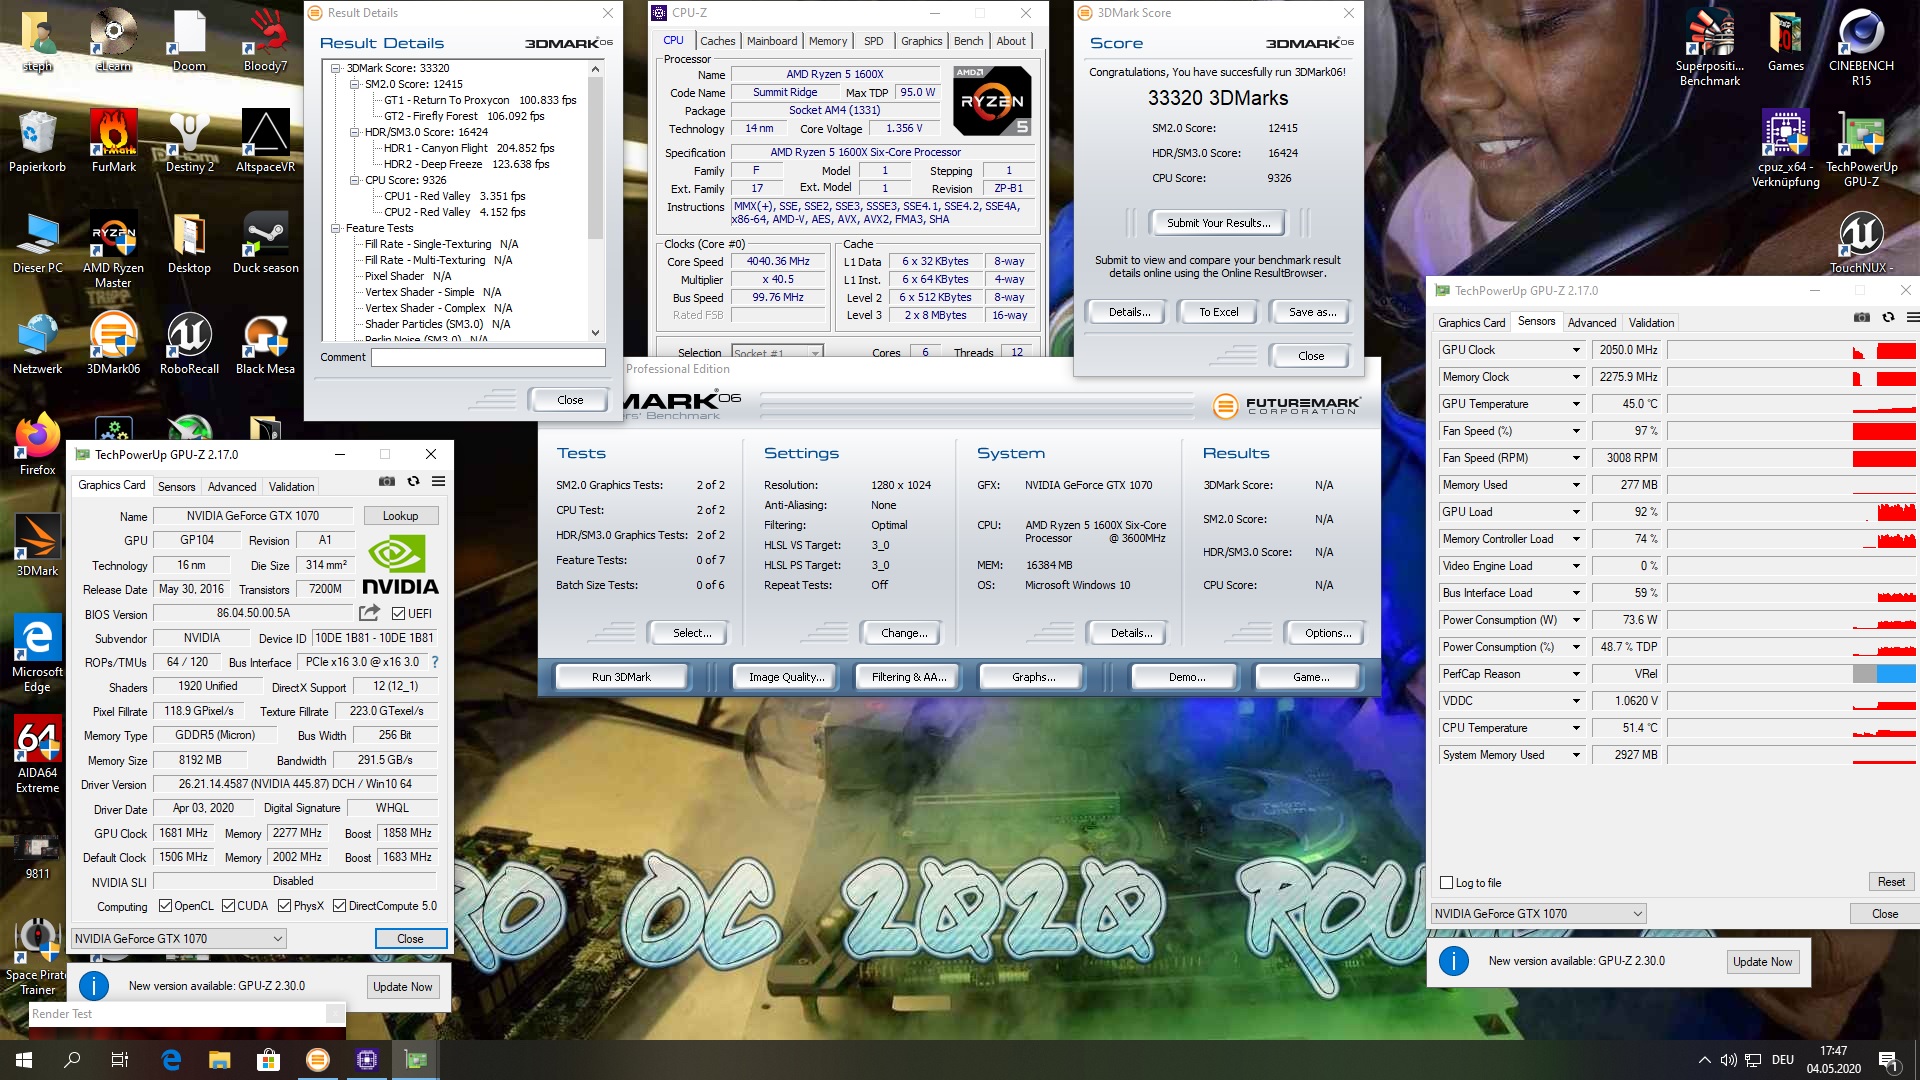Open Windows Start menu
This screenshot has width=1920, height=1080.
click(x=24, y=1060)
